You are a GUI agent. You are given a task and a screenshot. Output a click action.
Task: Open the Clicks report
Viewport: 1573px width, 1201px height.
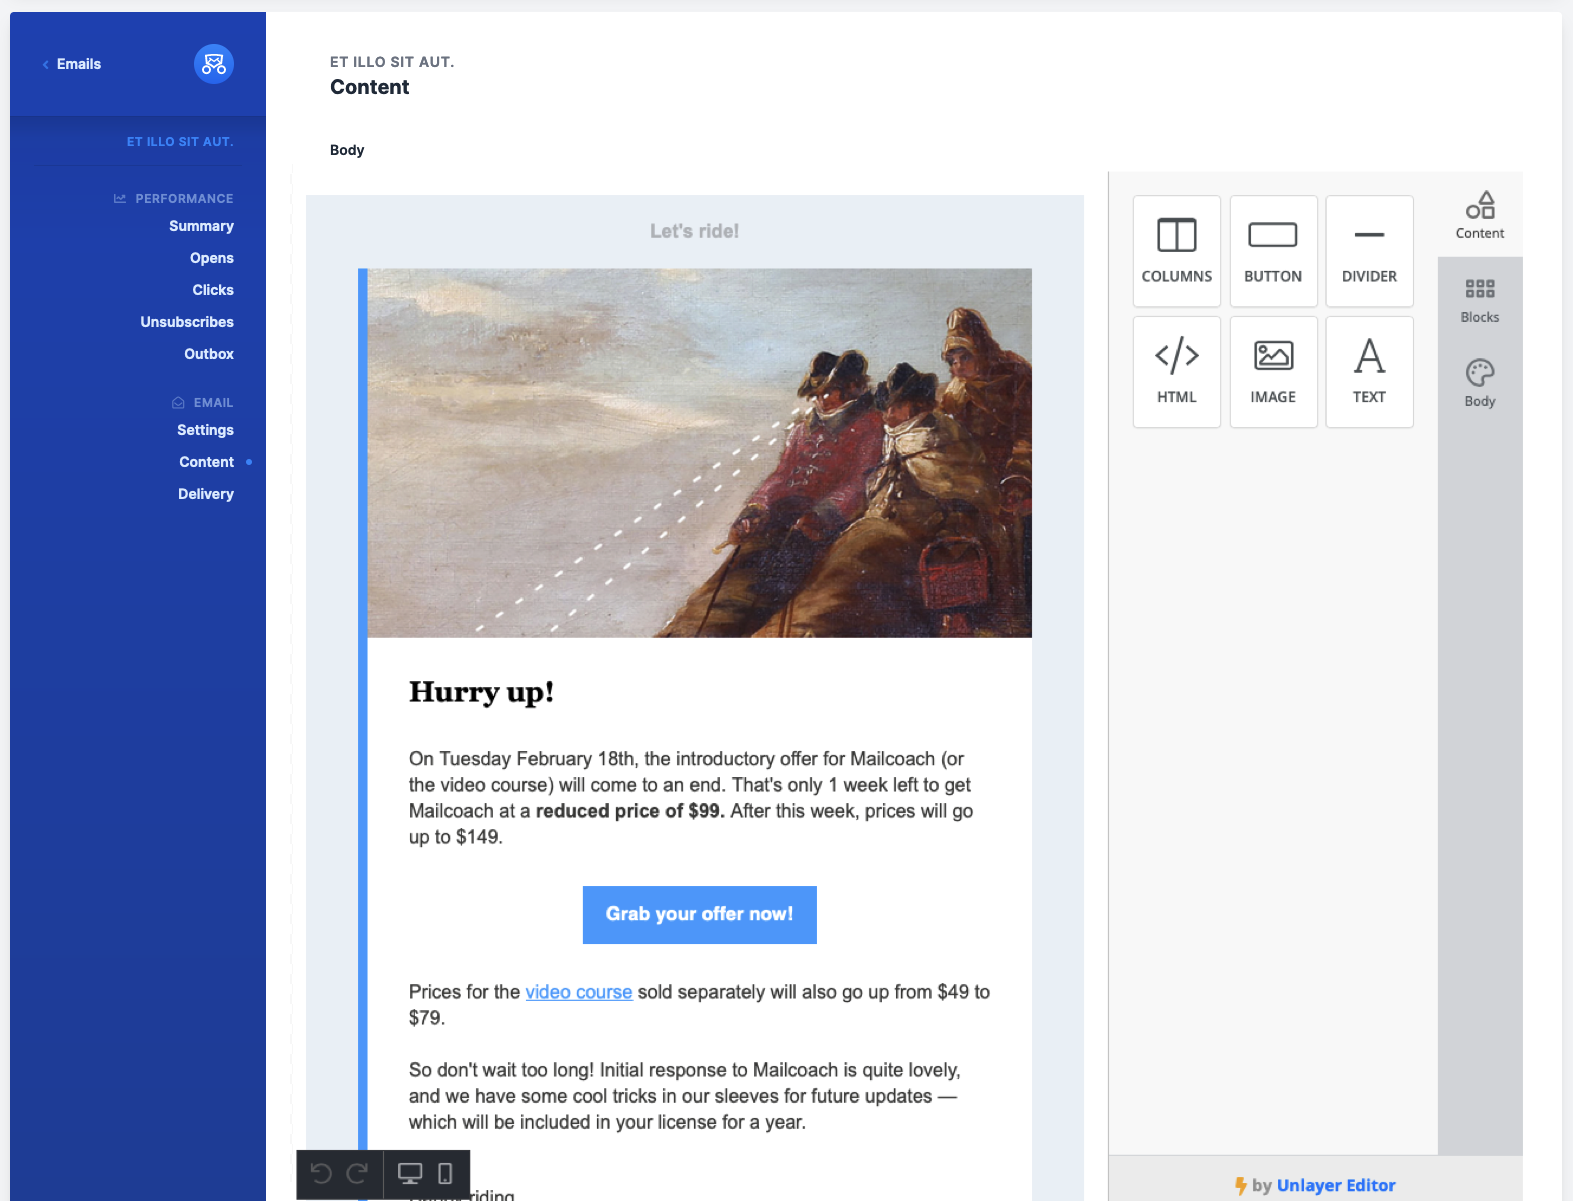coord(213,290)
